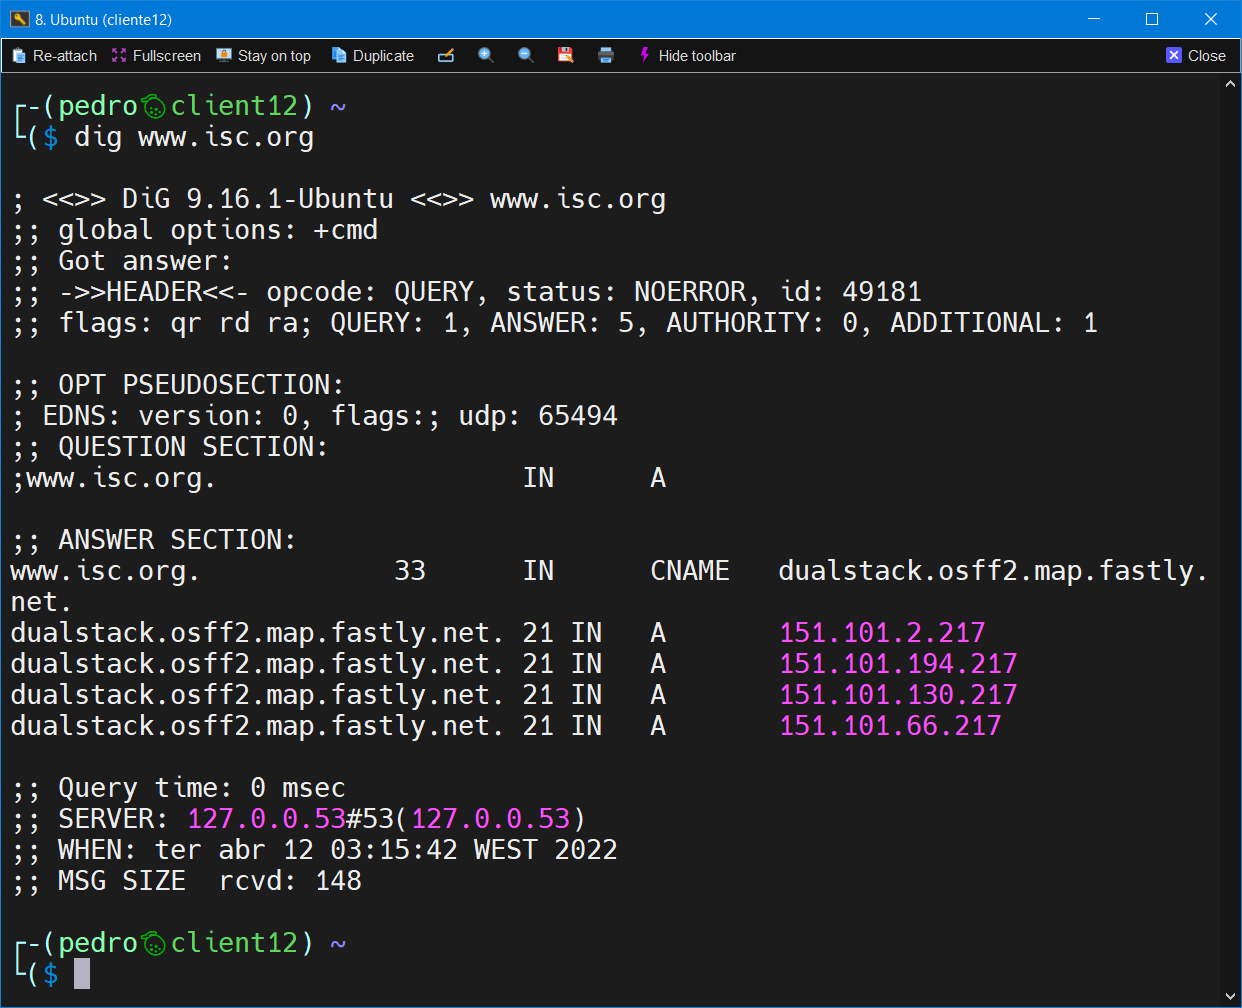Maximize the Ubuntu terminal window
This screenshot has width=1242, height=1008.
click(x=1152, y=19)
